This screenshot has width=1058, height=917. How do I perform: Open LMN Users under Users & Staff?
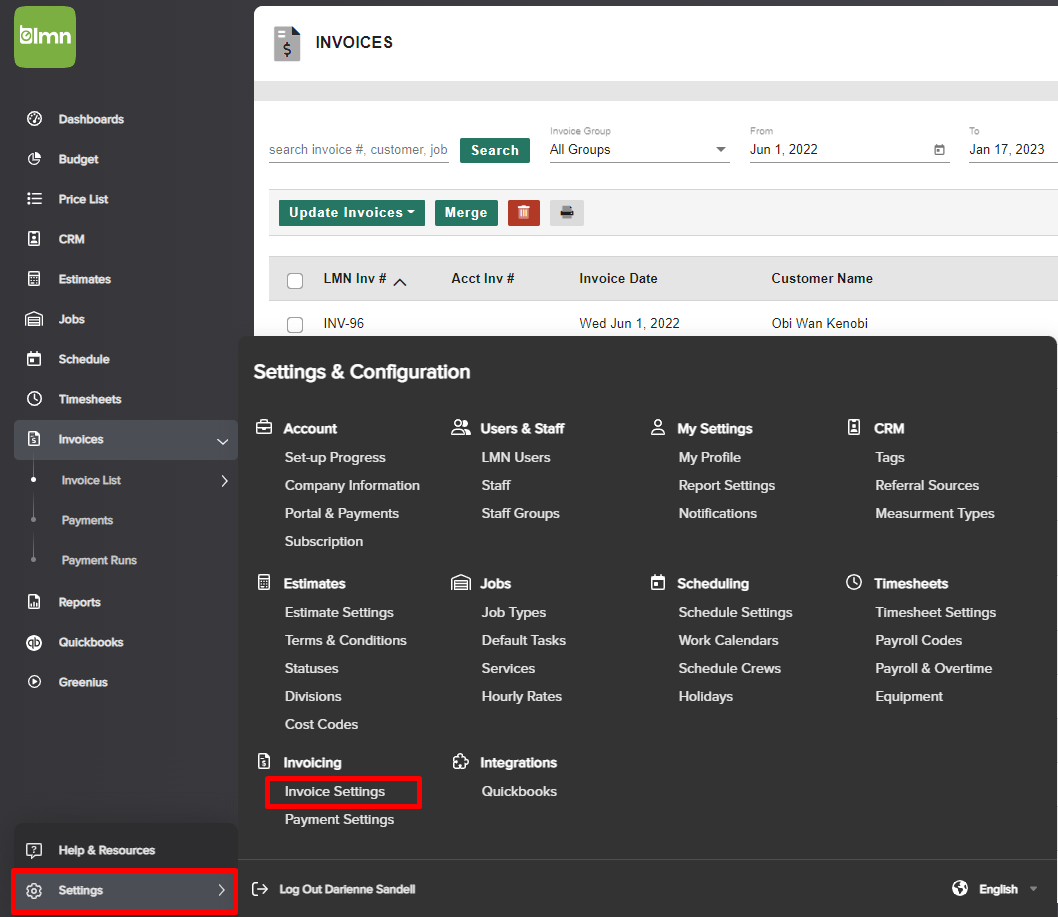516,457
